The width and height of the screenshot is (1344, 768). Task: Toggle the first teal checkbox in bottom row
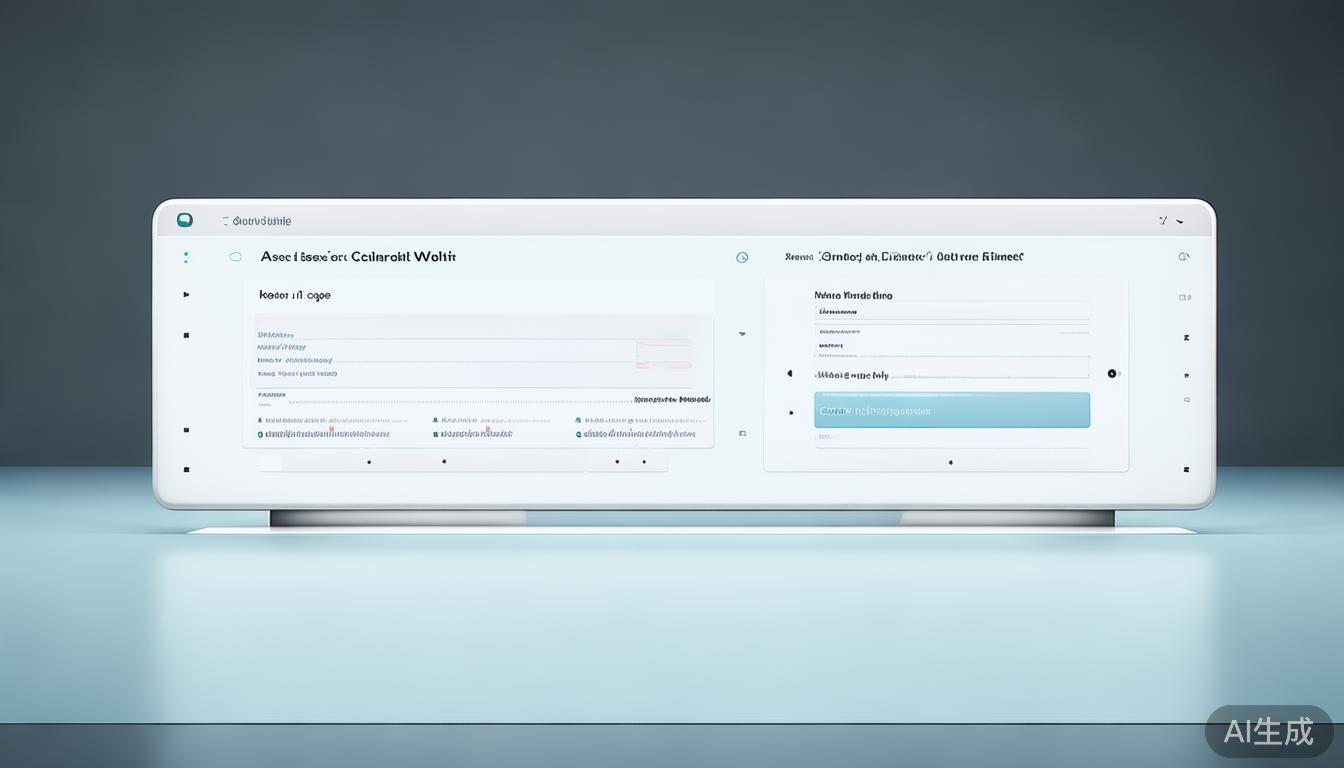click(x=261, y=434)
